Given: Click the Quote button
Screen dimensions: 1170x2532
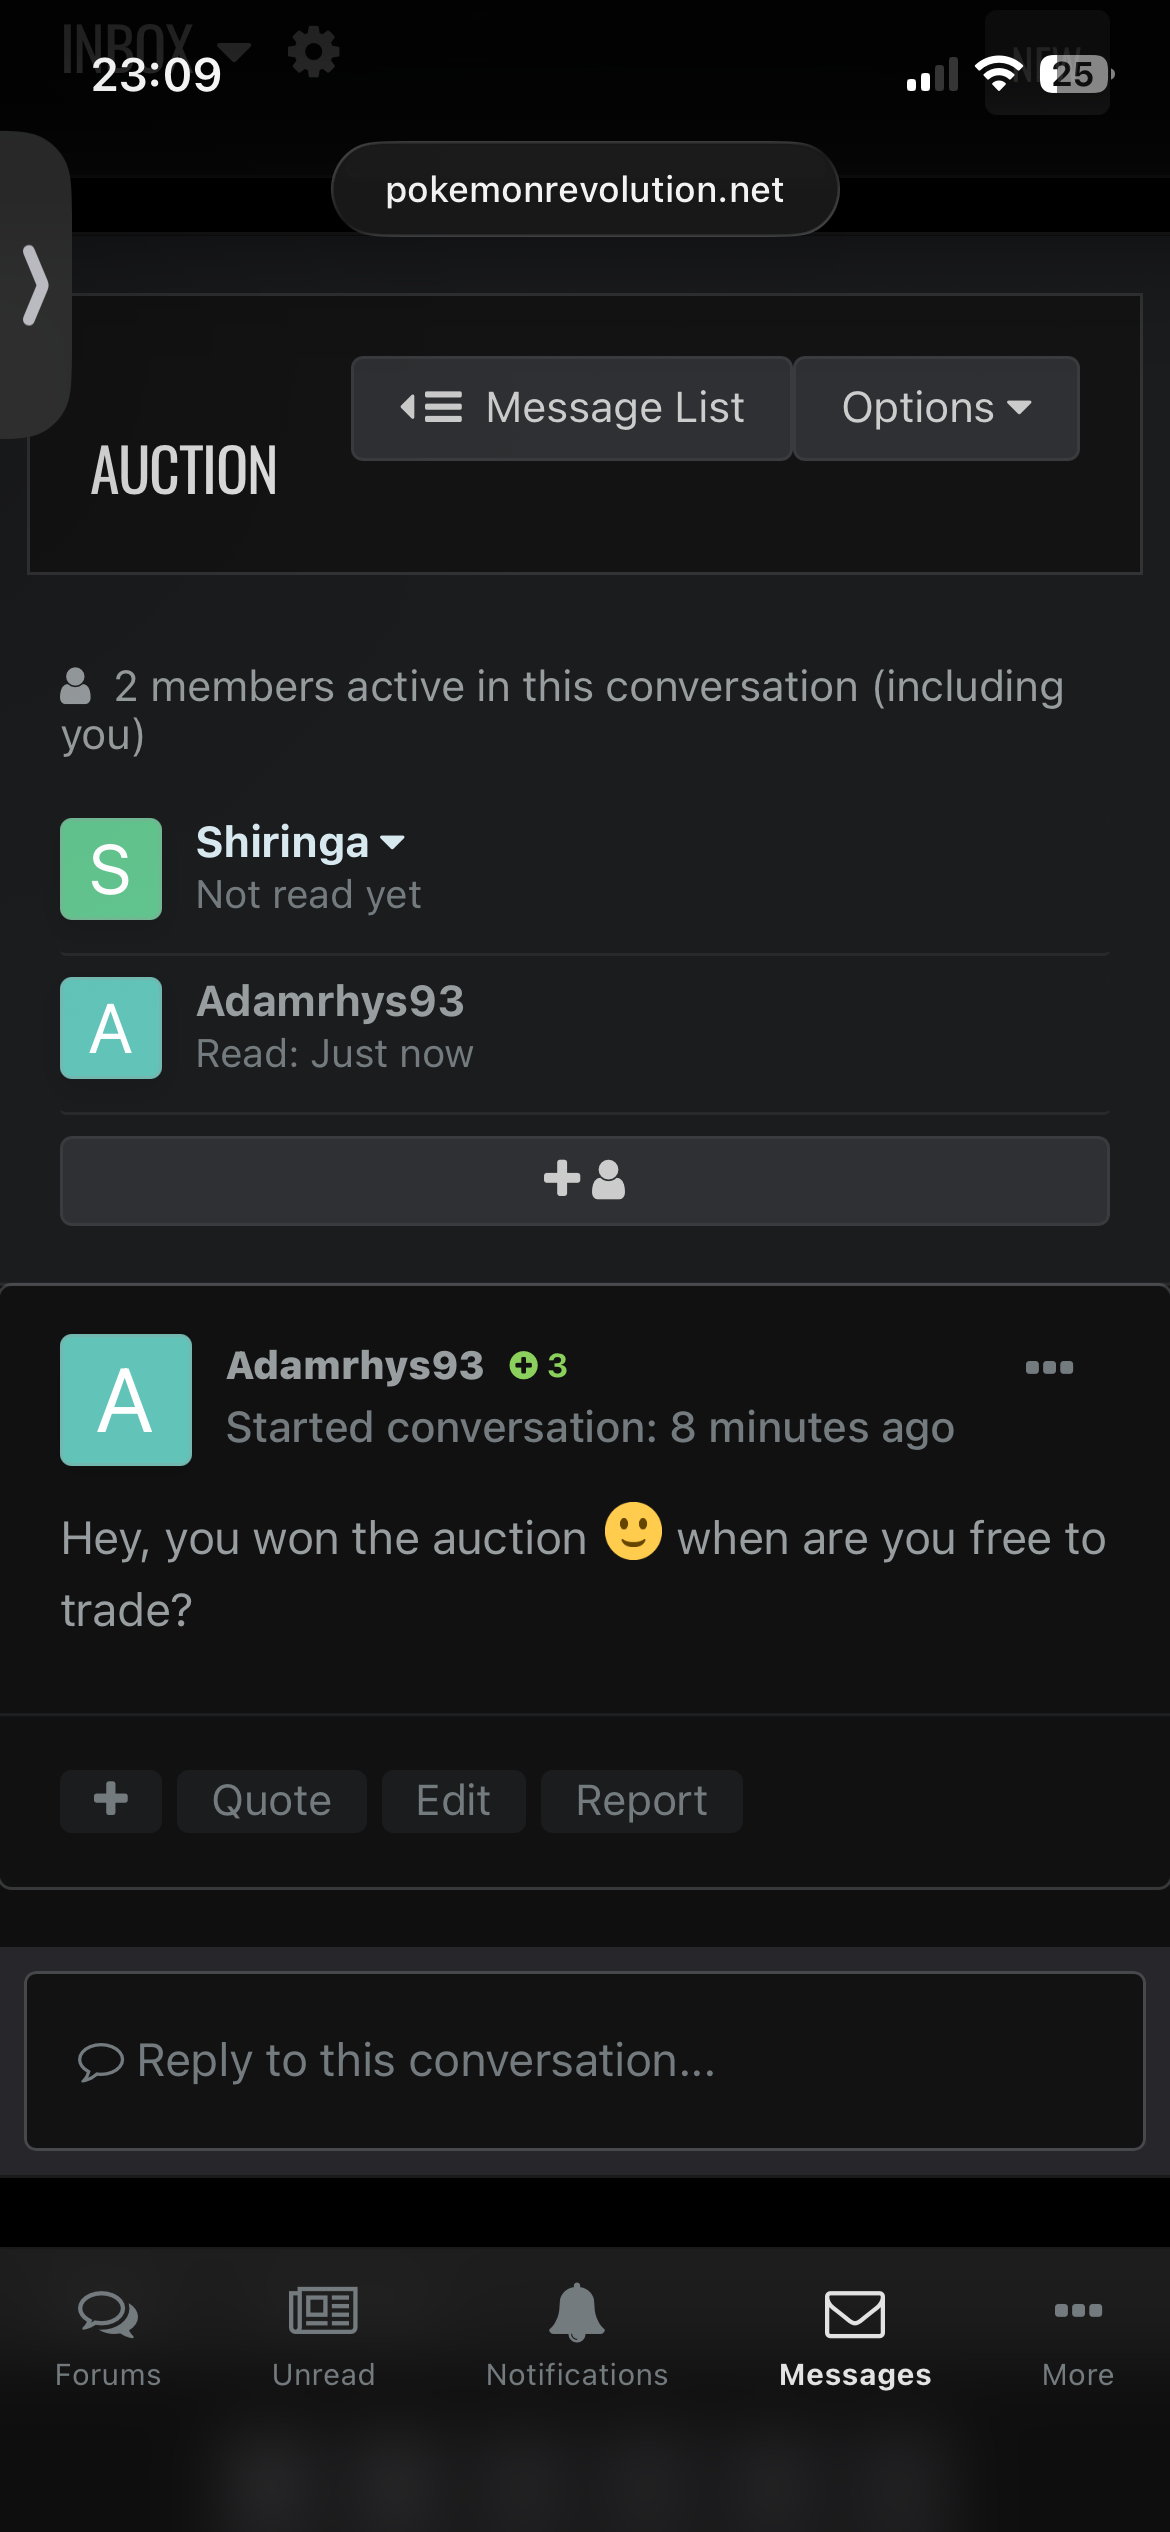Looking at the screenshot, I should pyautogui.click(x=272, y=1800).
